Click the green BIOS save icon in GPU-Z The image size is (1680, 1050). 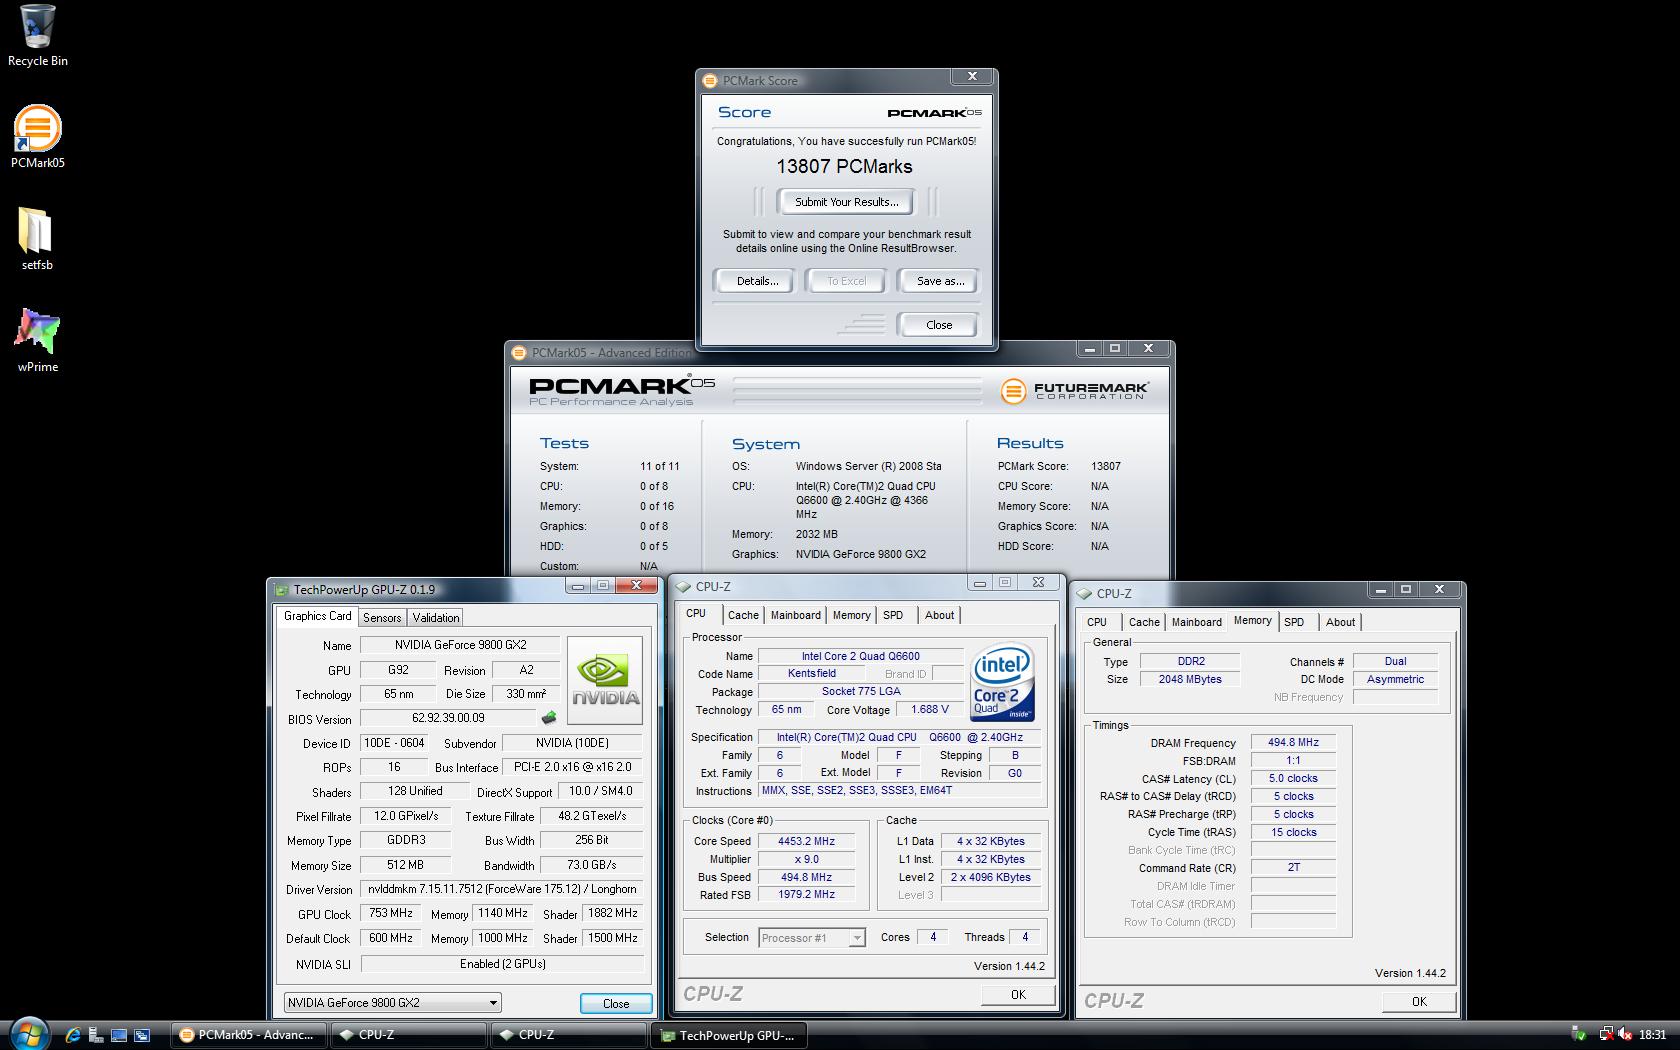549,717
